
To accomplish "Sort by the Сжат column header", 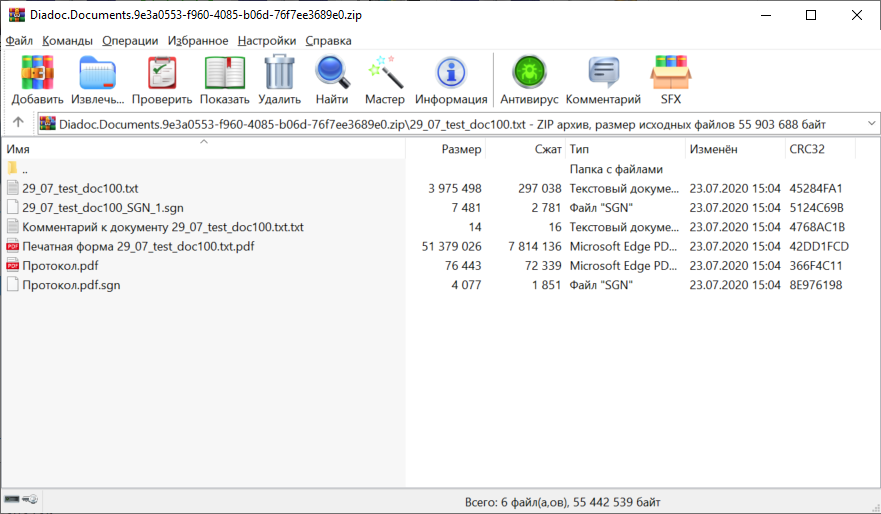I will (x=526, y=149).
